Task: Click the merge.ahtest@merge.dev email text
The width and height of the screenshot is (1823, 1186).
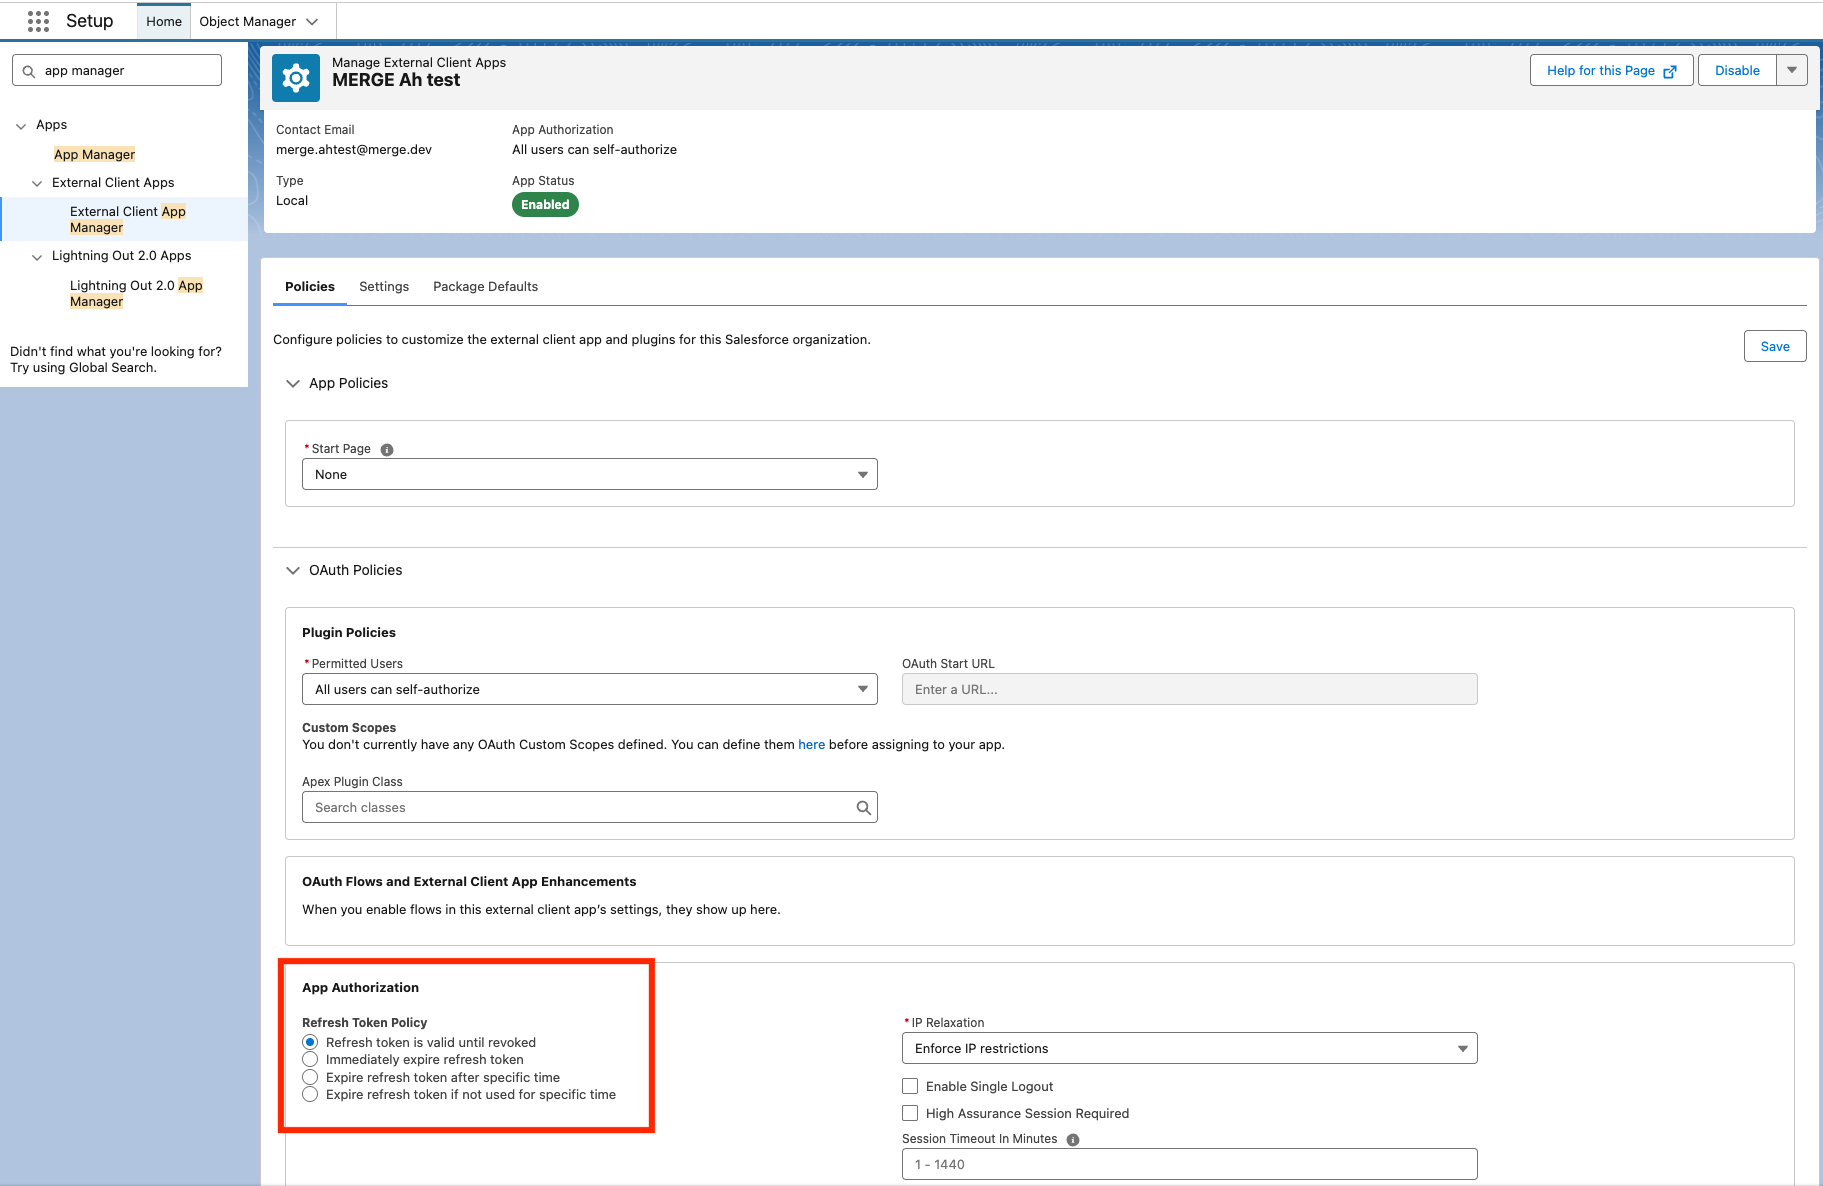Action: point(354,150)
